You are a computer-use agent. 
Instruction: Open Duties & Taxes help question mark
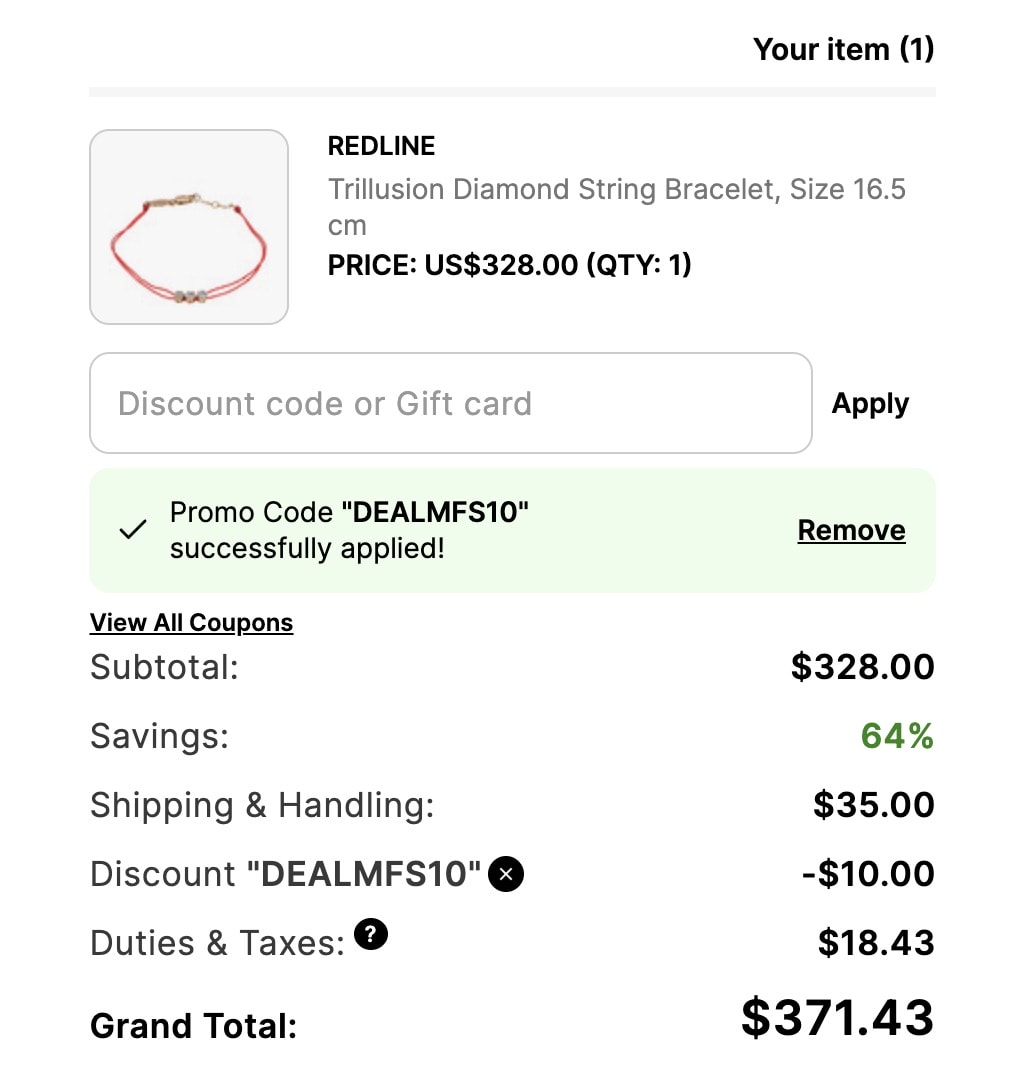(371, 934)
